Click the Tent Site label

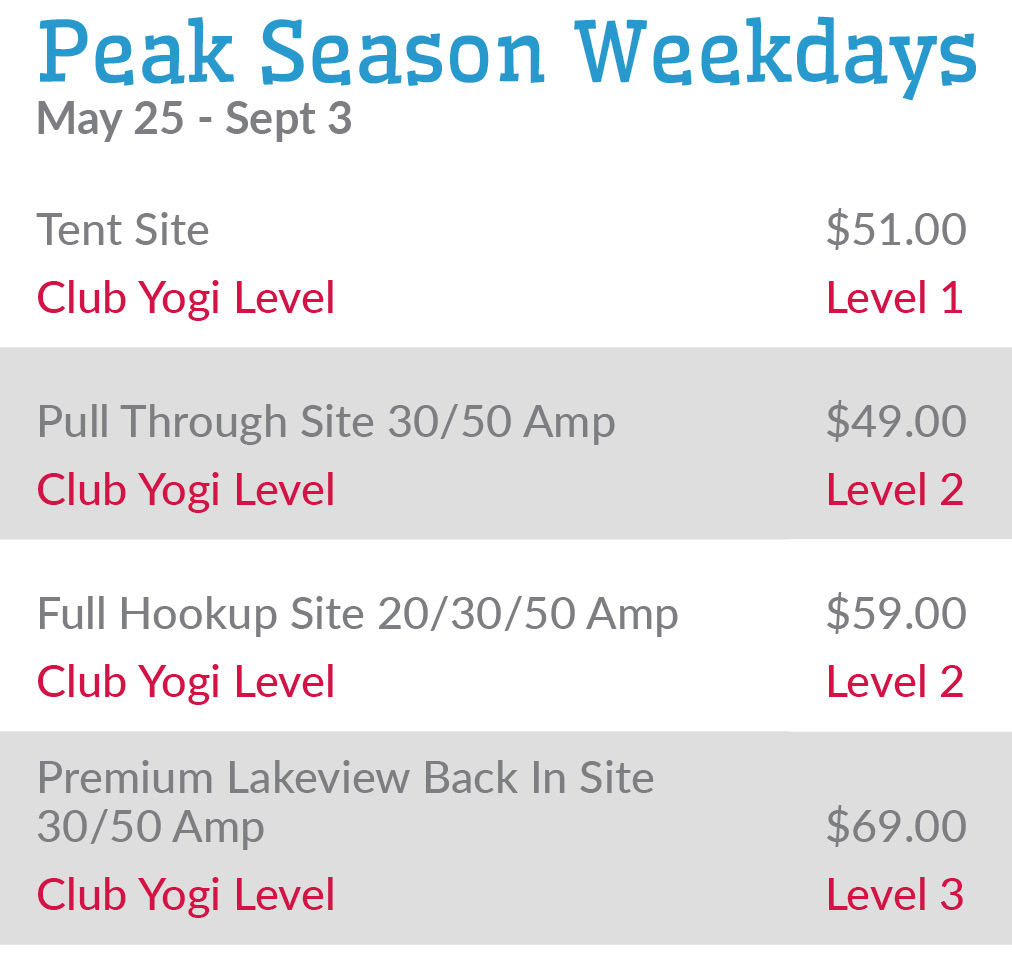click(x=123, y=230)
